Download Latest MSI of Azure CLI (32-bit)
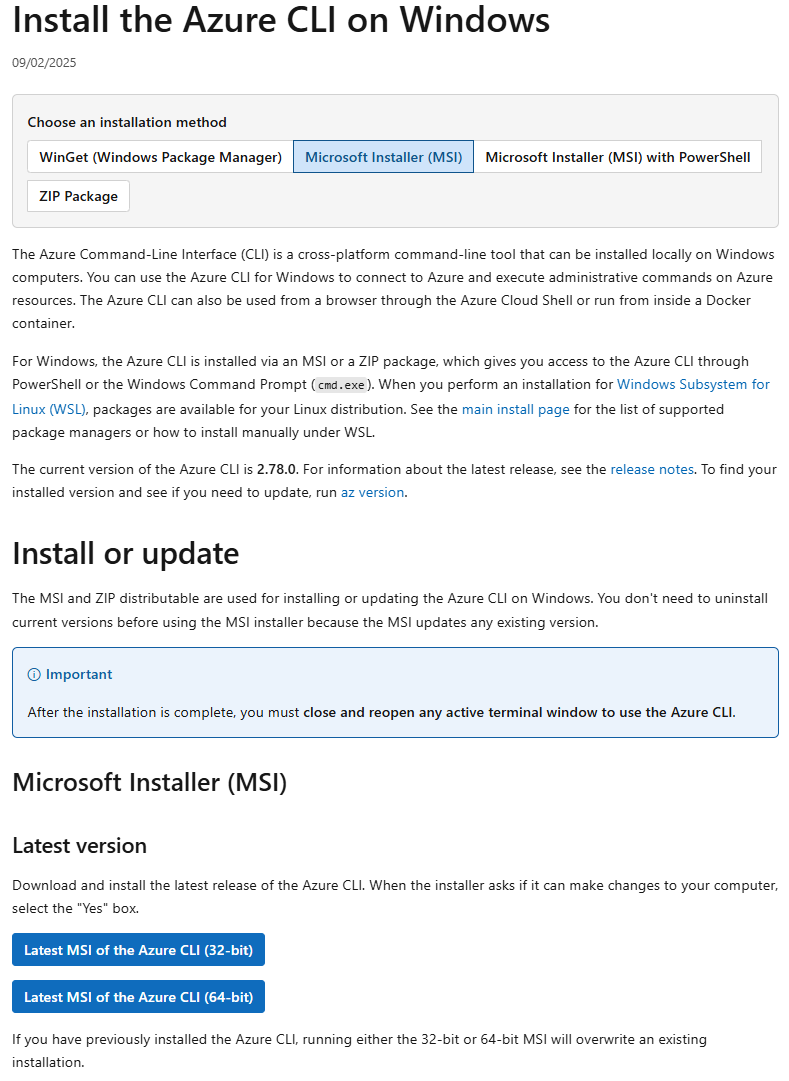The width and height of the screenshot is (789, 1081). 138,950
